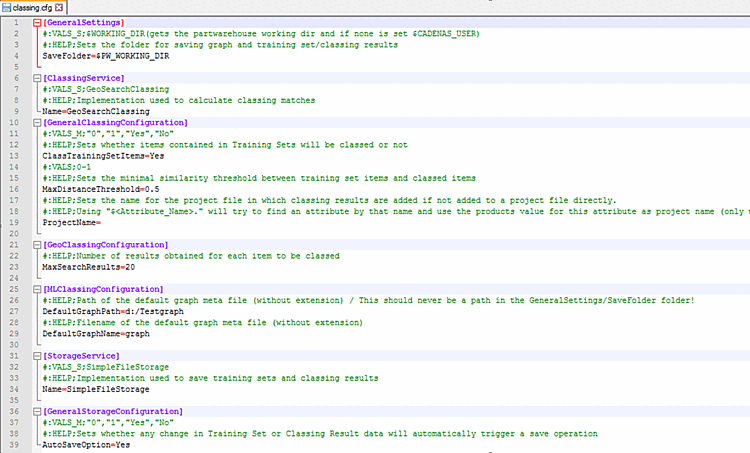
Task: Click the classing.cfg file save icon
Action: coord(6,8)
